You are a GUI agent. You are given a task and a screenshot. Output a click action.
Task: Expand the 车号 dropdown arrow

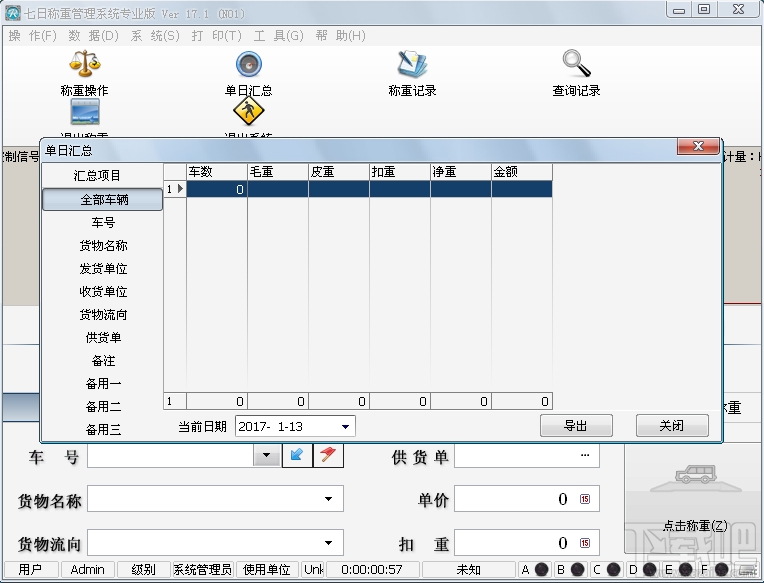[267, 455]
